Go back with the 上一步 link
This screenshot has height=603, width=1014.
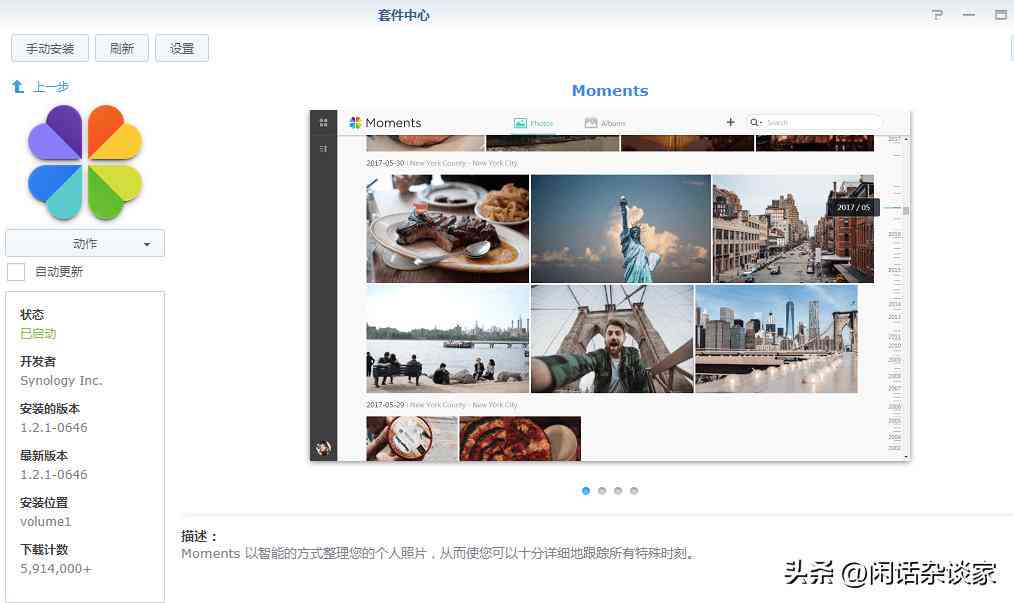click(51, 87)
